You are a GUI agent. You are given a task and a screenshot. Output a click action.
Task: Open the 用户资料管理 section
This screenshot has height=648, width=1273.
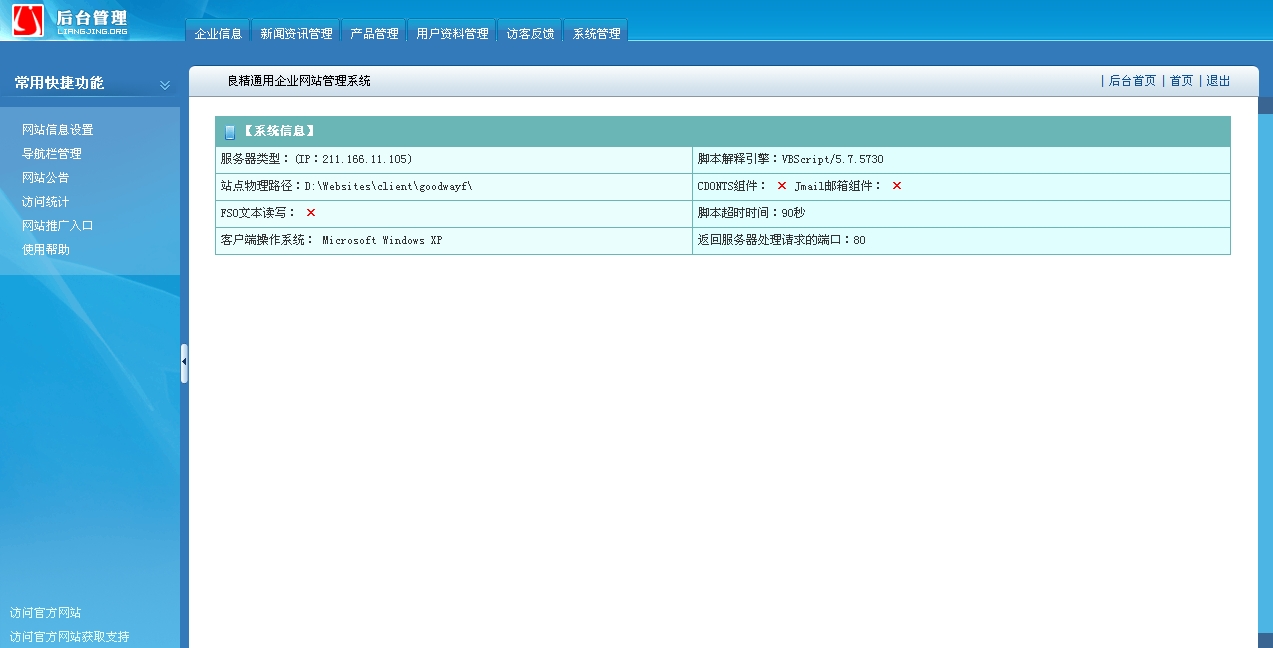tap(452, 31)
